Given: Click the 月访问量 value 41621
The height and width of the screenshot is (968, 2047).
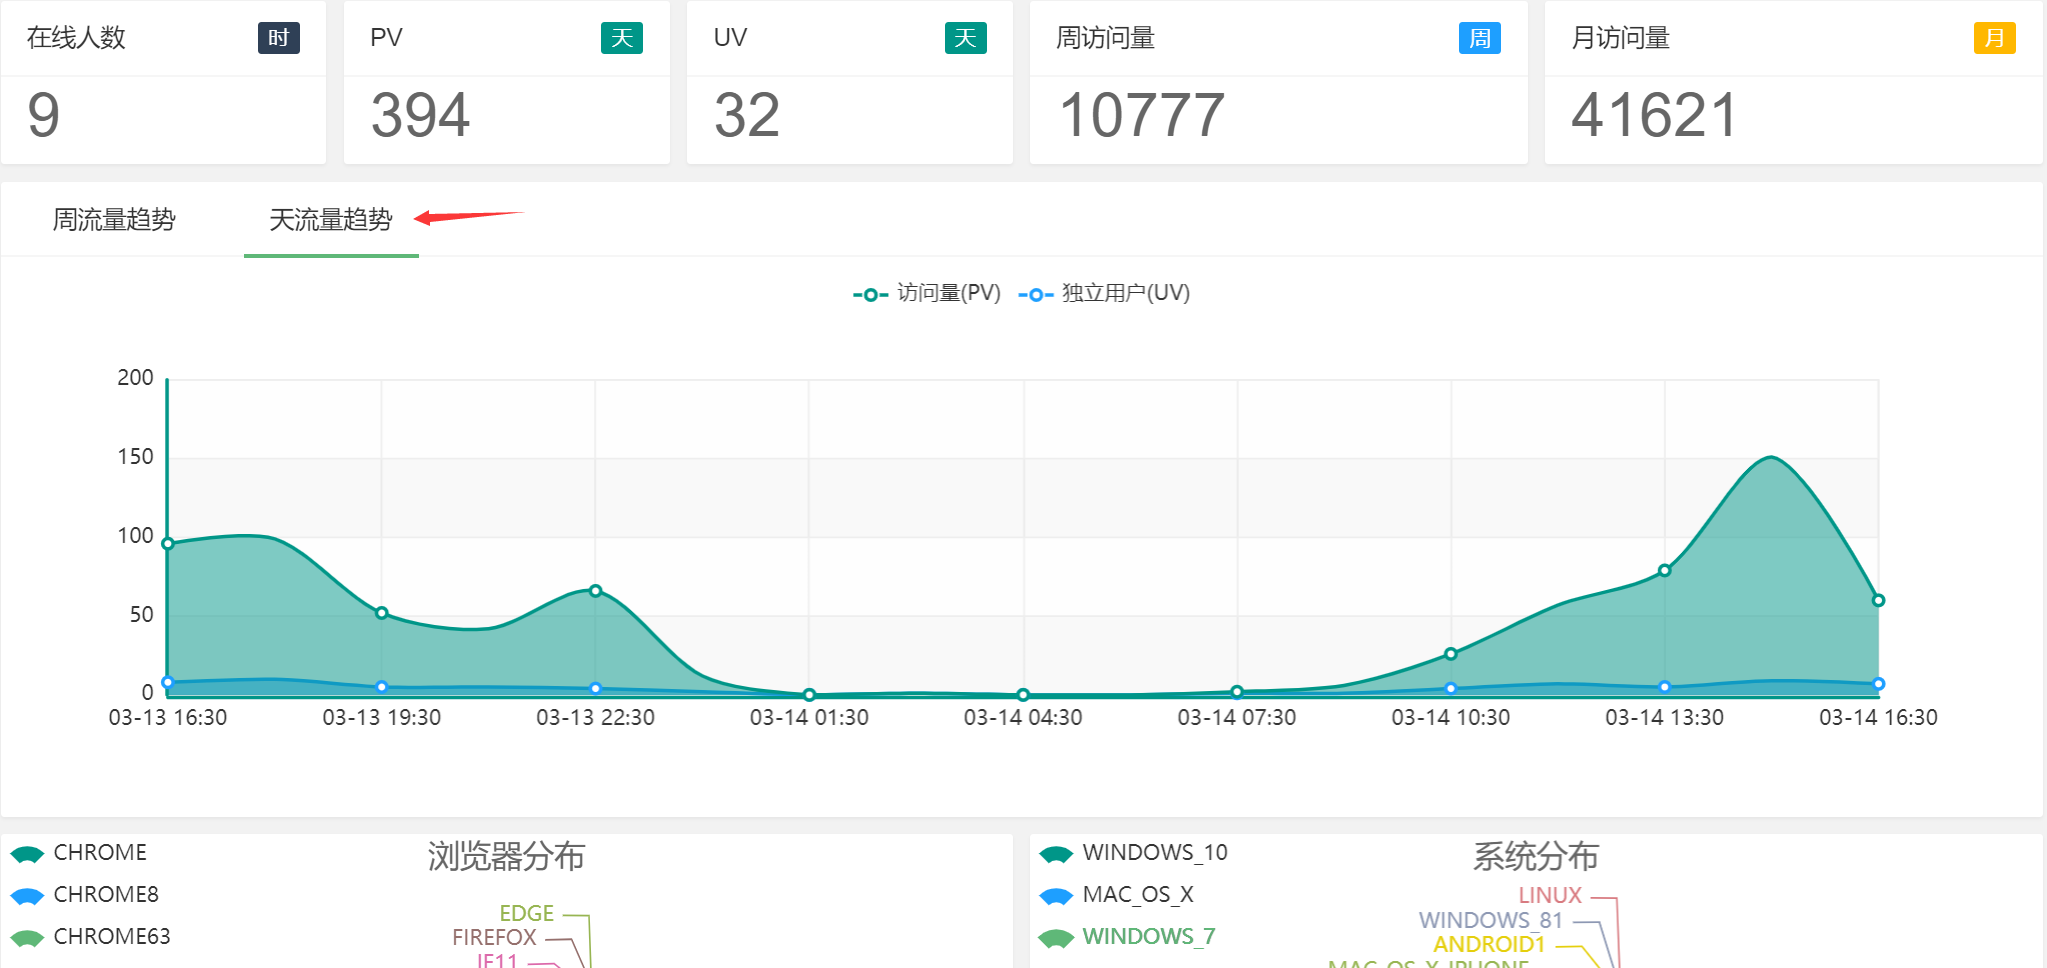Looking at the screenshot, I should tap(1654, 115).
